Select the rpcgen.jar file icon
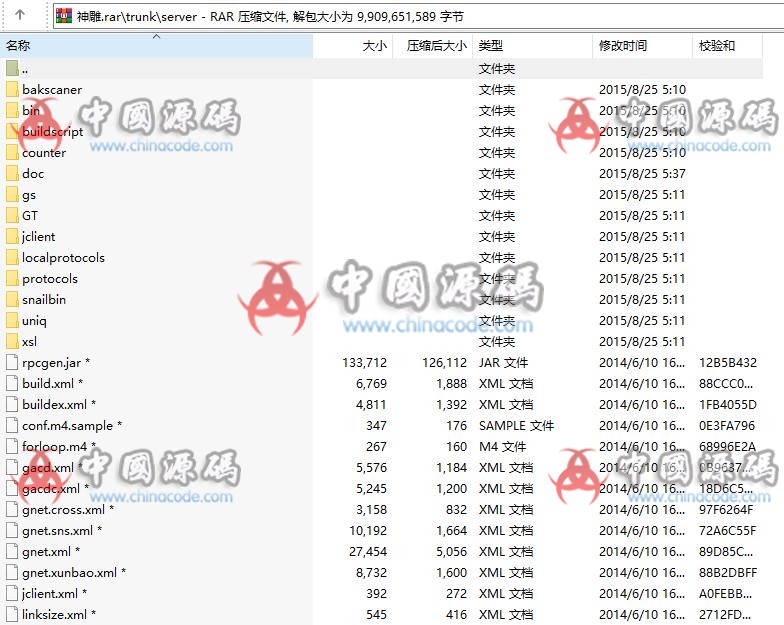 coord(12,362)
